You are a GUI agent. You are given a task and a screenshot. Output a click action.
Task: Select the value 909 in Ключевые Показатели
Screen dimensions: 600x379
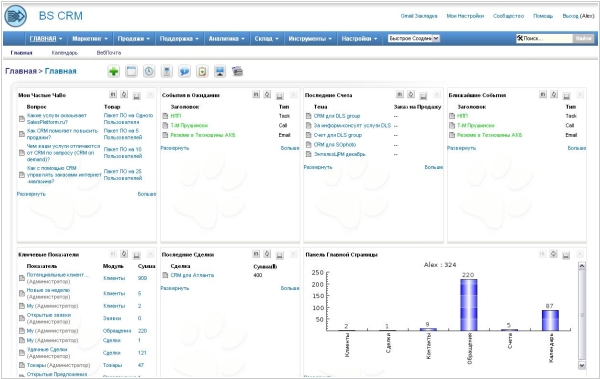point(142,278)
